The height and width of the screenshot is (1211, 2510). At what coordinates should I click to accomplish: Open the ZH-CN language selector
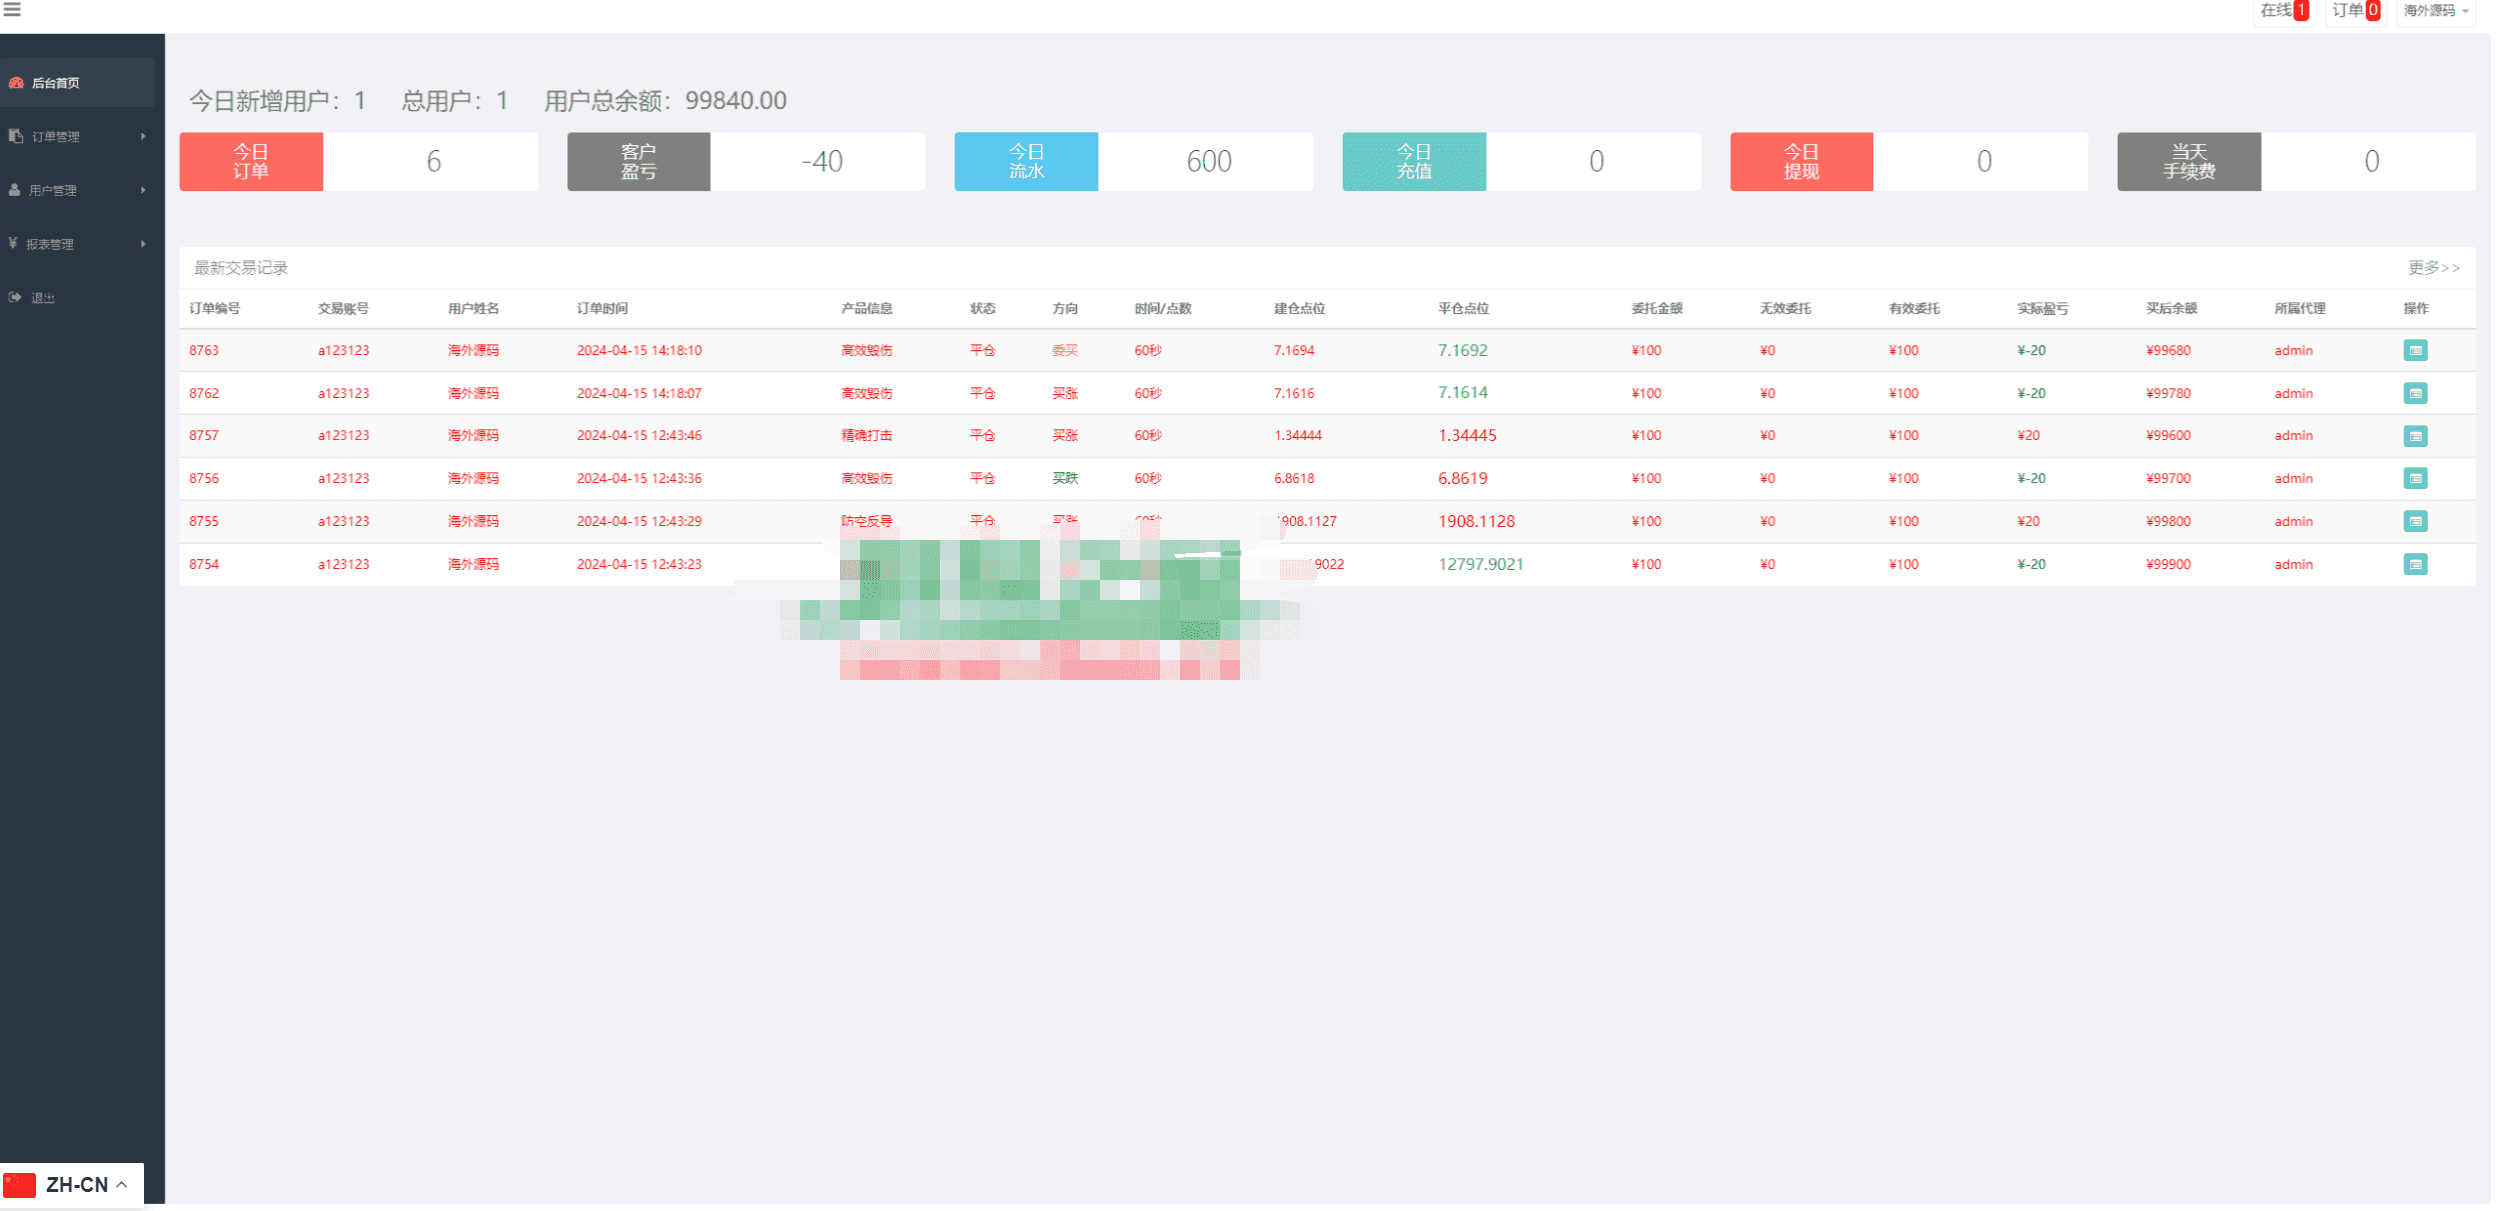coord(72,1185)
